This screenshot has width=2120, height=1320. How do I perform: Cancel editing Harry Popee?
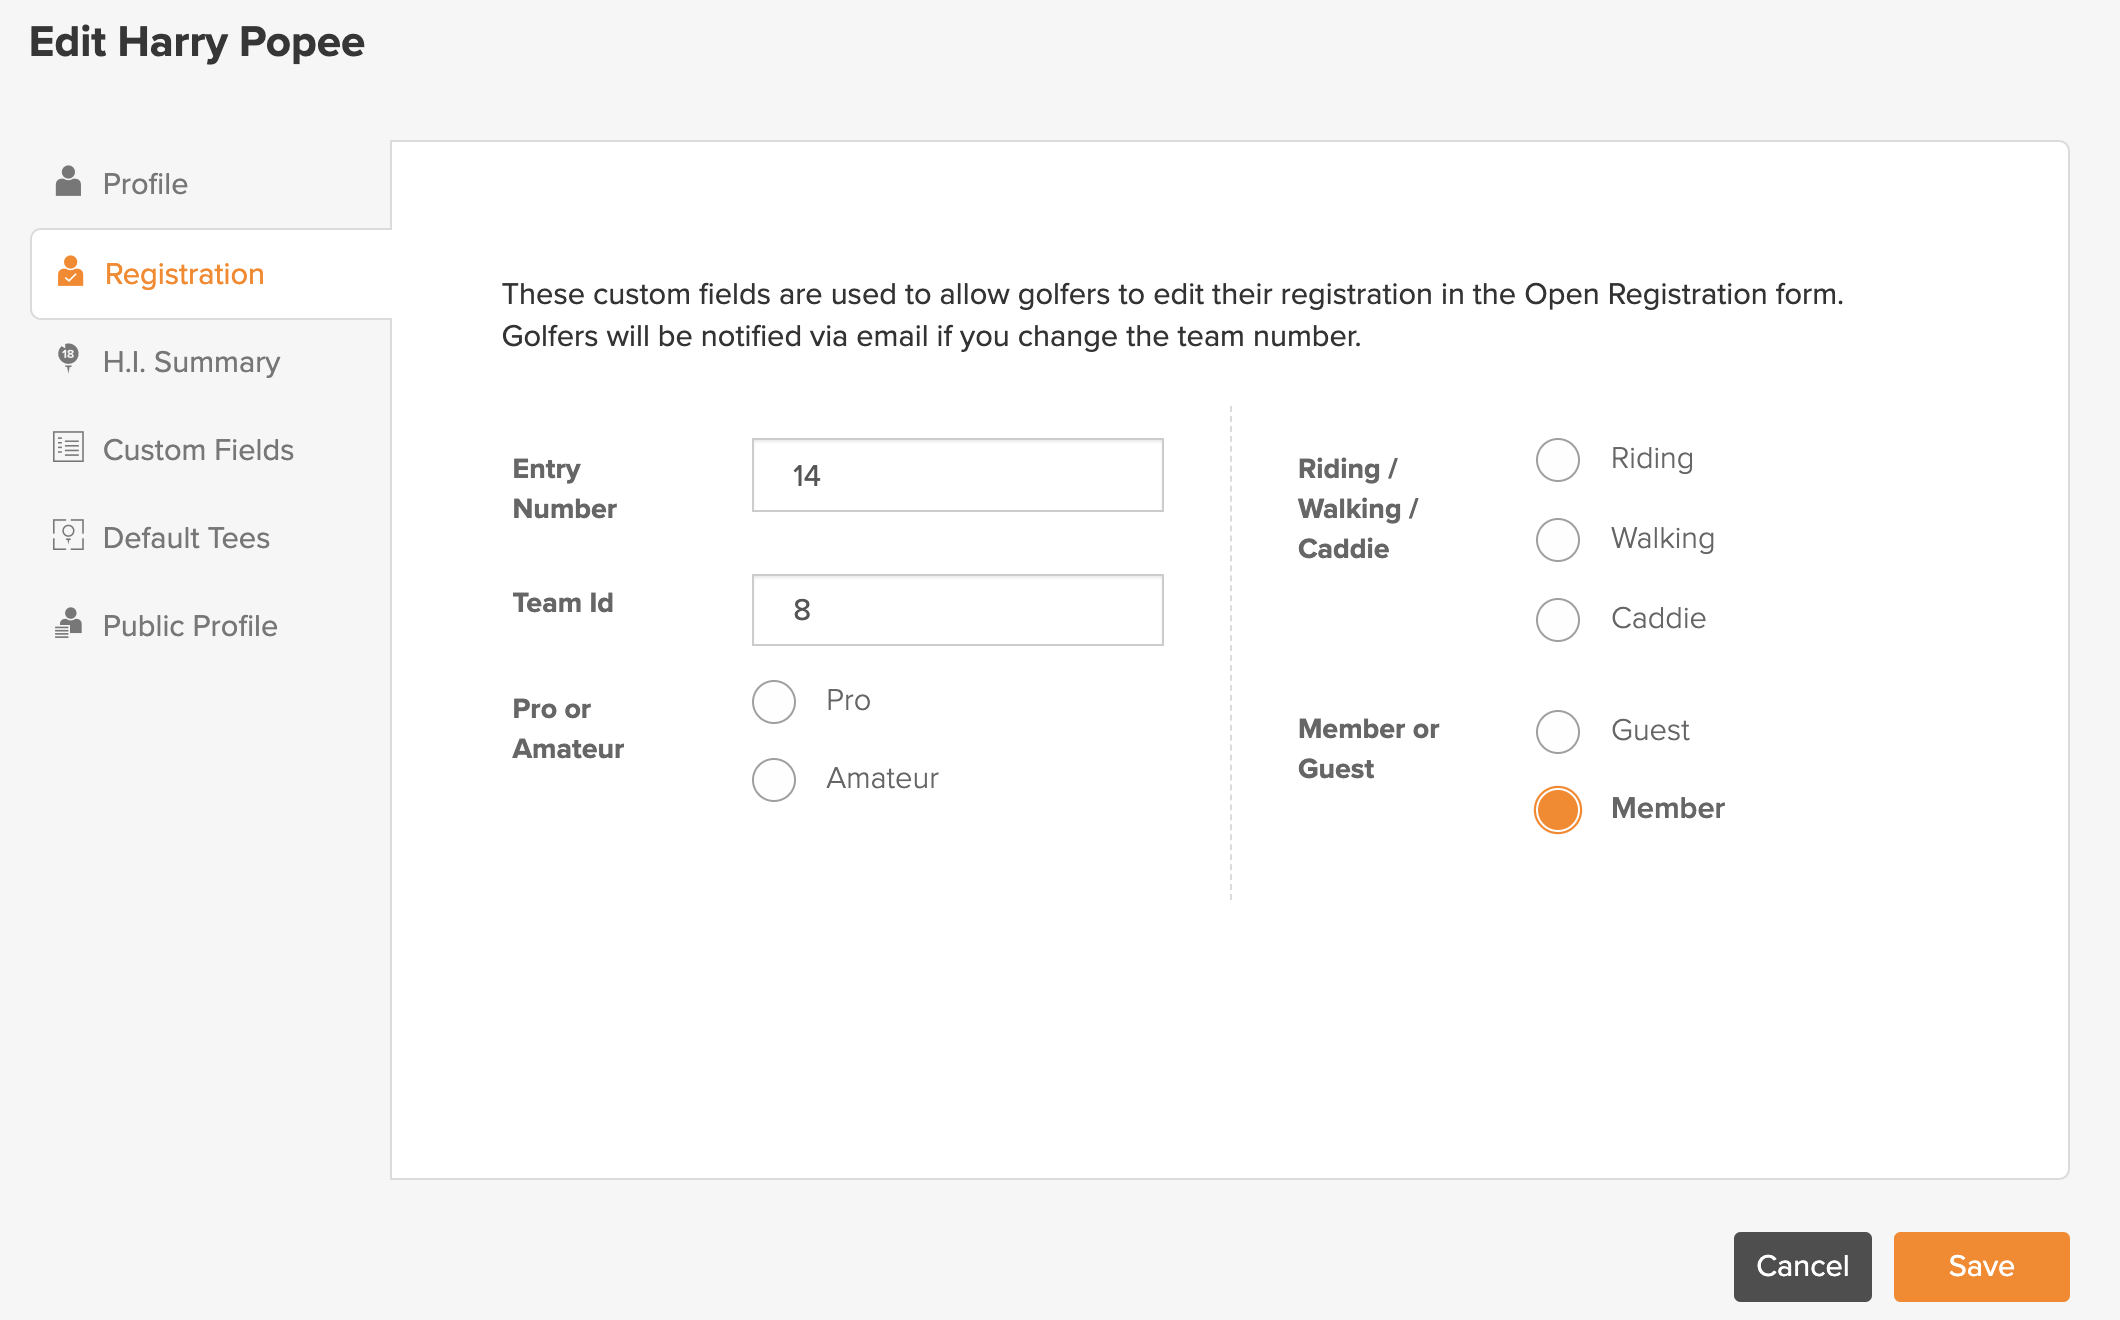pos(1802,1266)
